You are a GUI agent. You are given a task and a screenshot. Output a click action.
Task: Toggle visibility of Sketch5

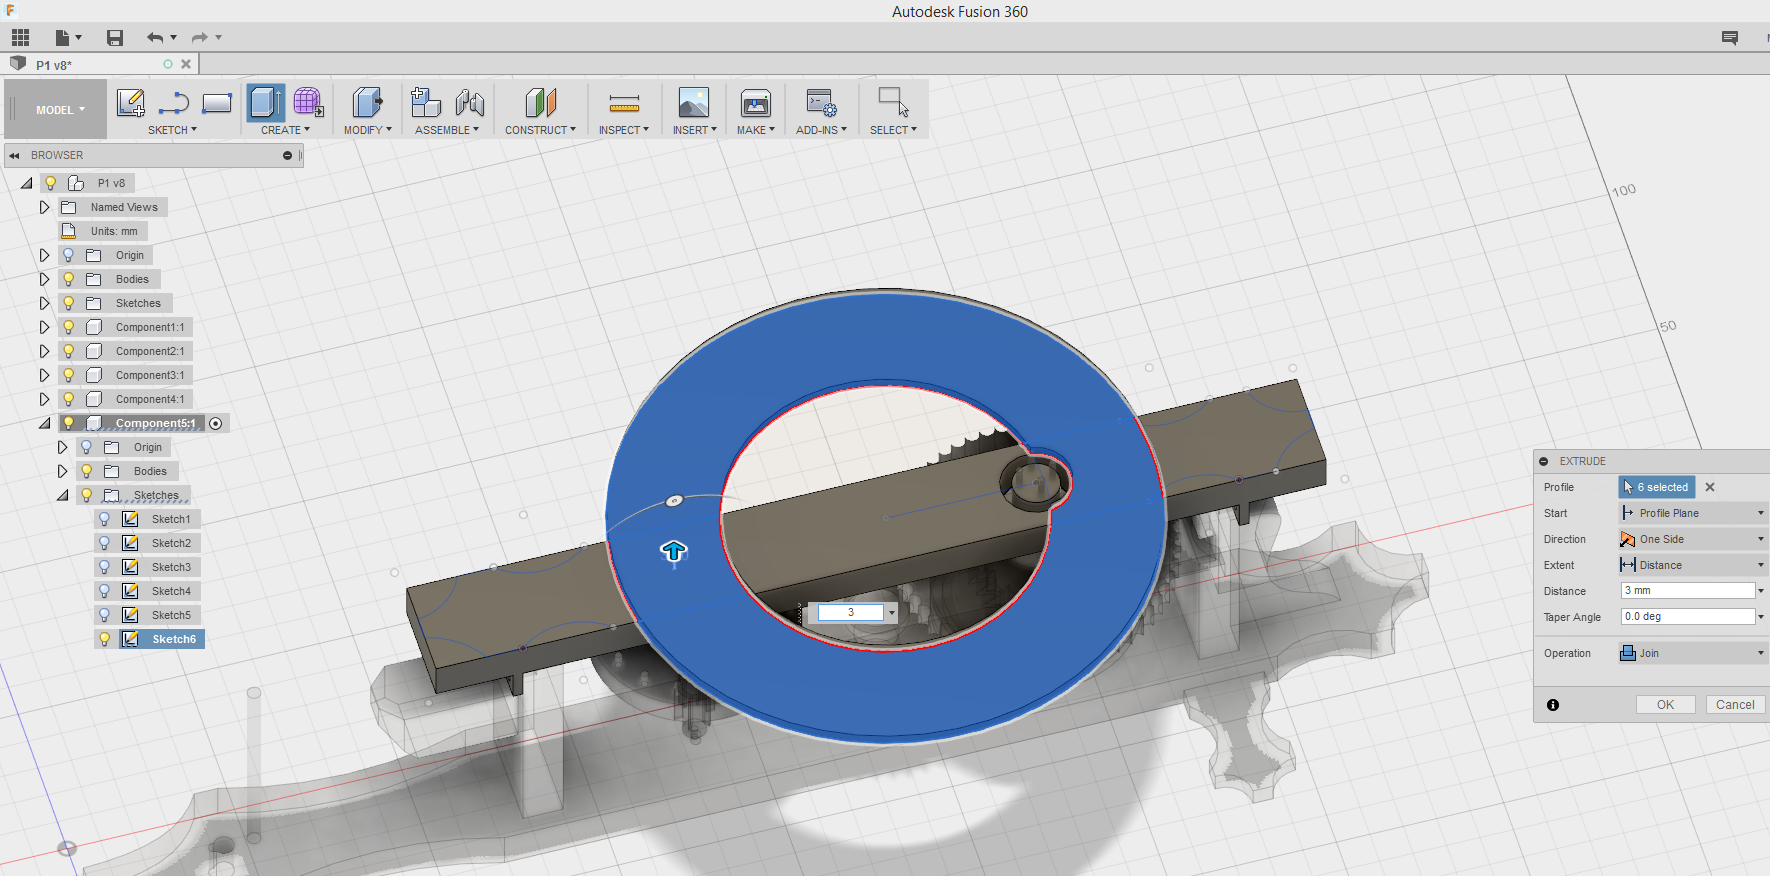[x=105, y=615]
